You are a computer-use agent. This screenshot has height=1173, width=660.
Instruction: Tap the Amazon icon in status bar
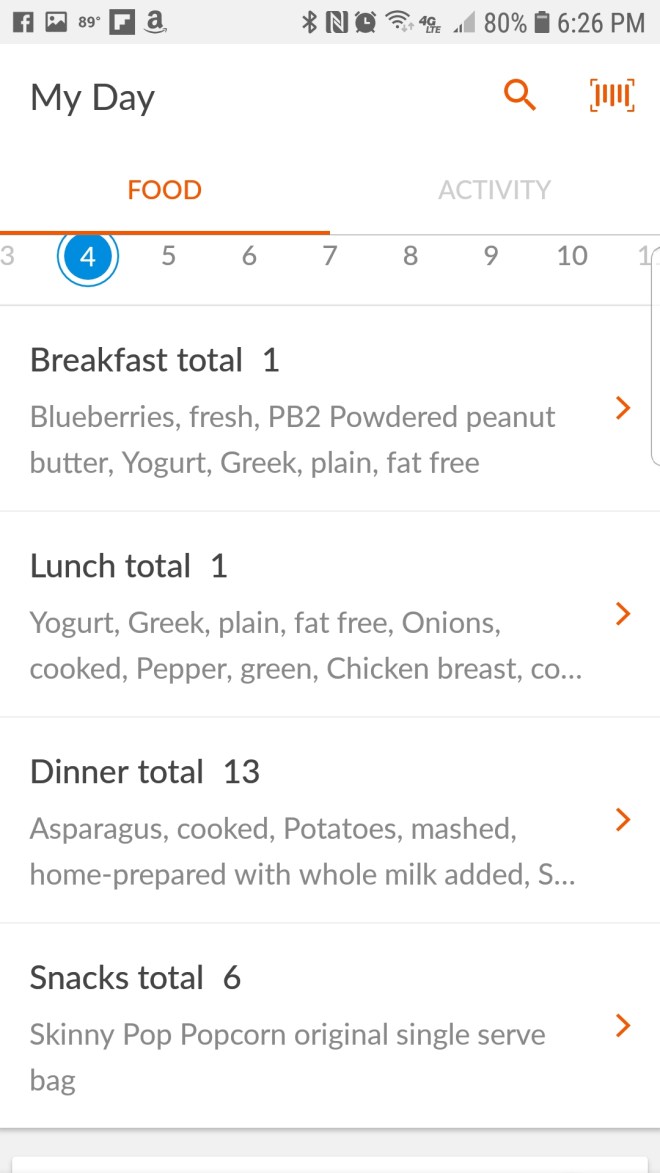point(155,22)
